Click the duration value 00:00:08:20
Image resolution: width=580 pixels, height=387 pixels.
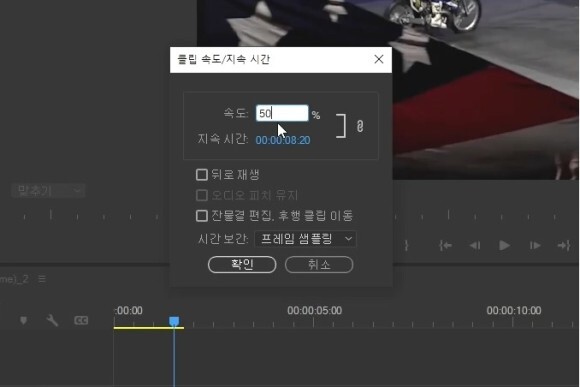click(283, 140)
